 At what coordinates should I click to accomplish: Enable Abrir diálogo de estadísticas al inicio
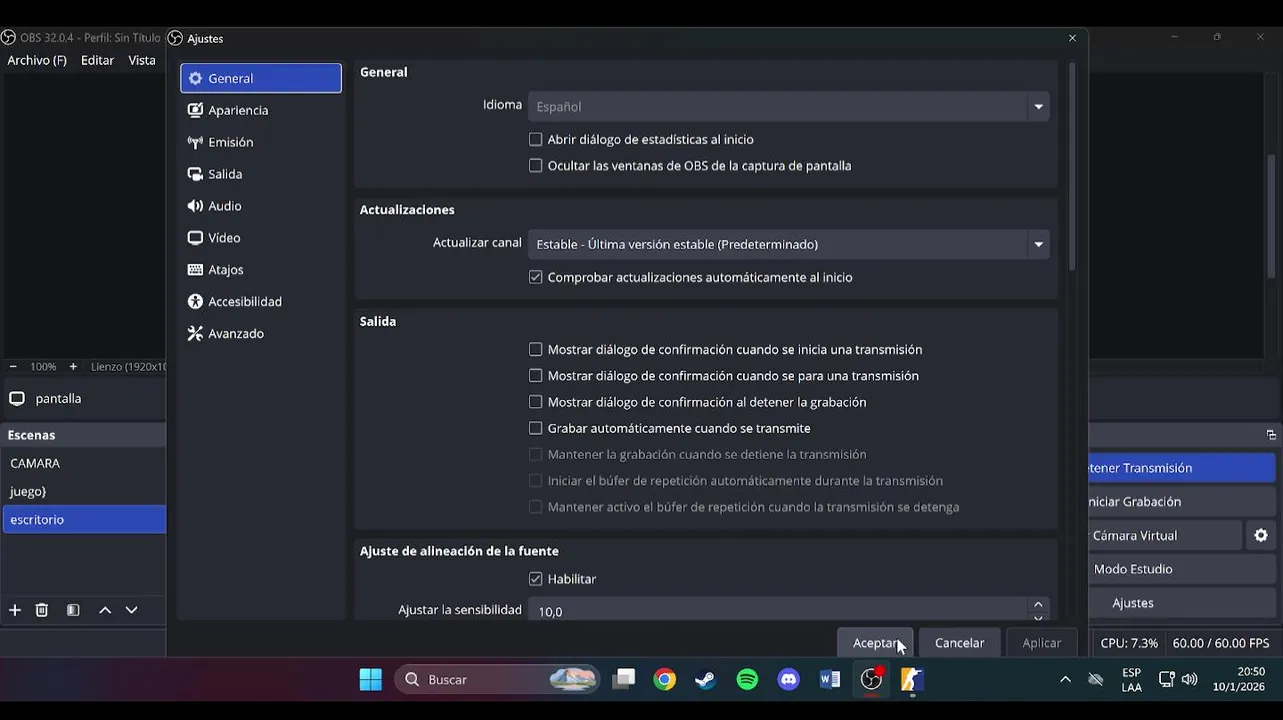click(x=536, y=140)
